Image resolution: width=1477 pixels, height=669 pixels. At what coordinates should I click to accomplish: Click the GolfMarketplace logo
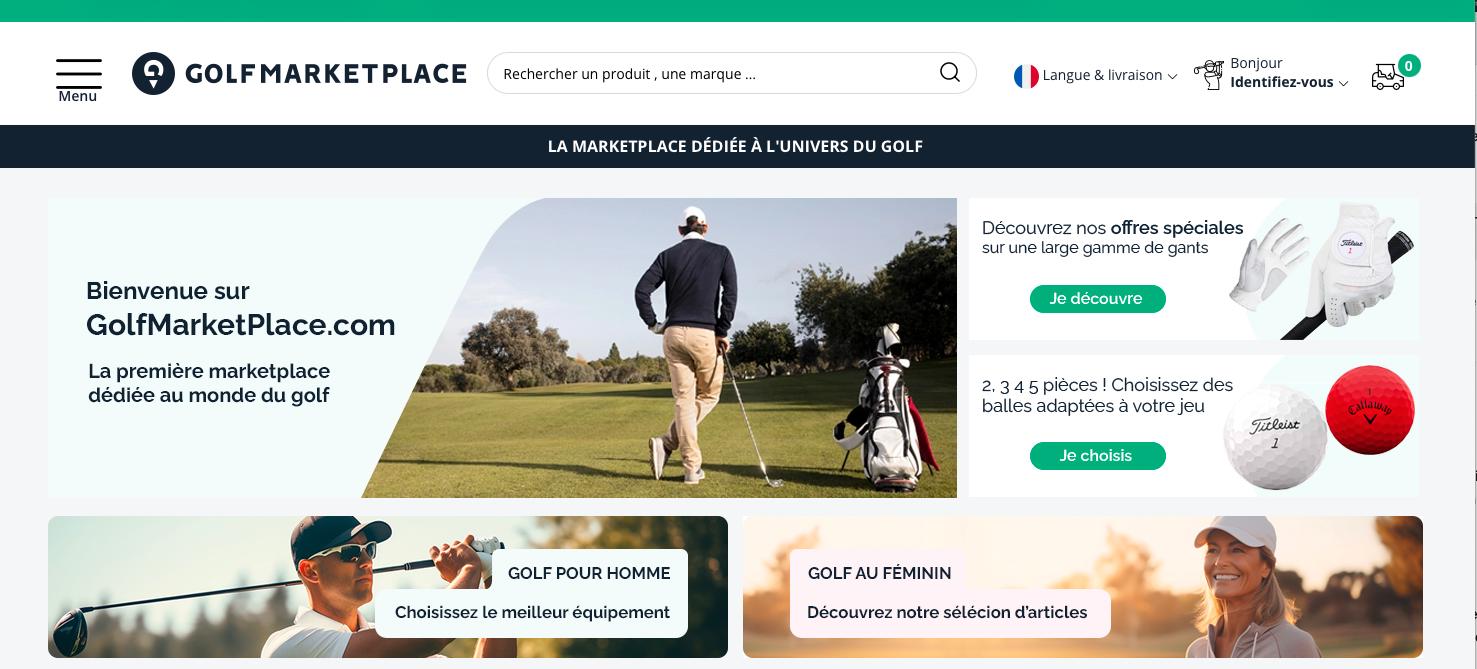coord(299,74)
